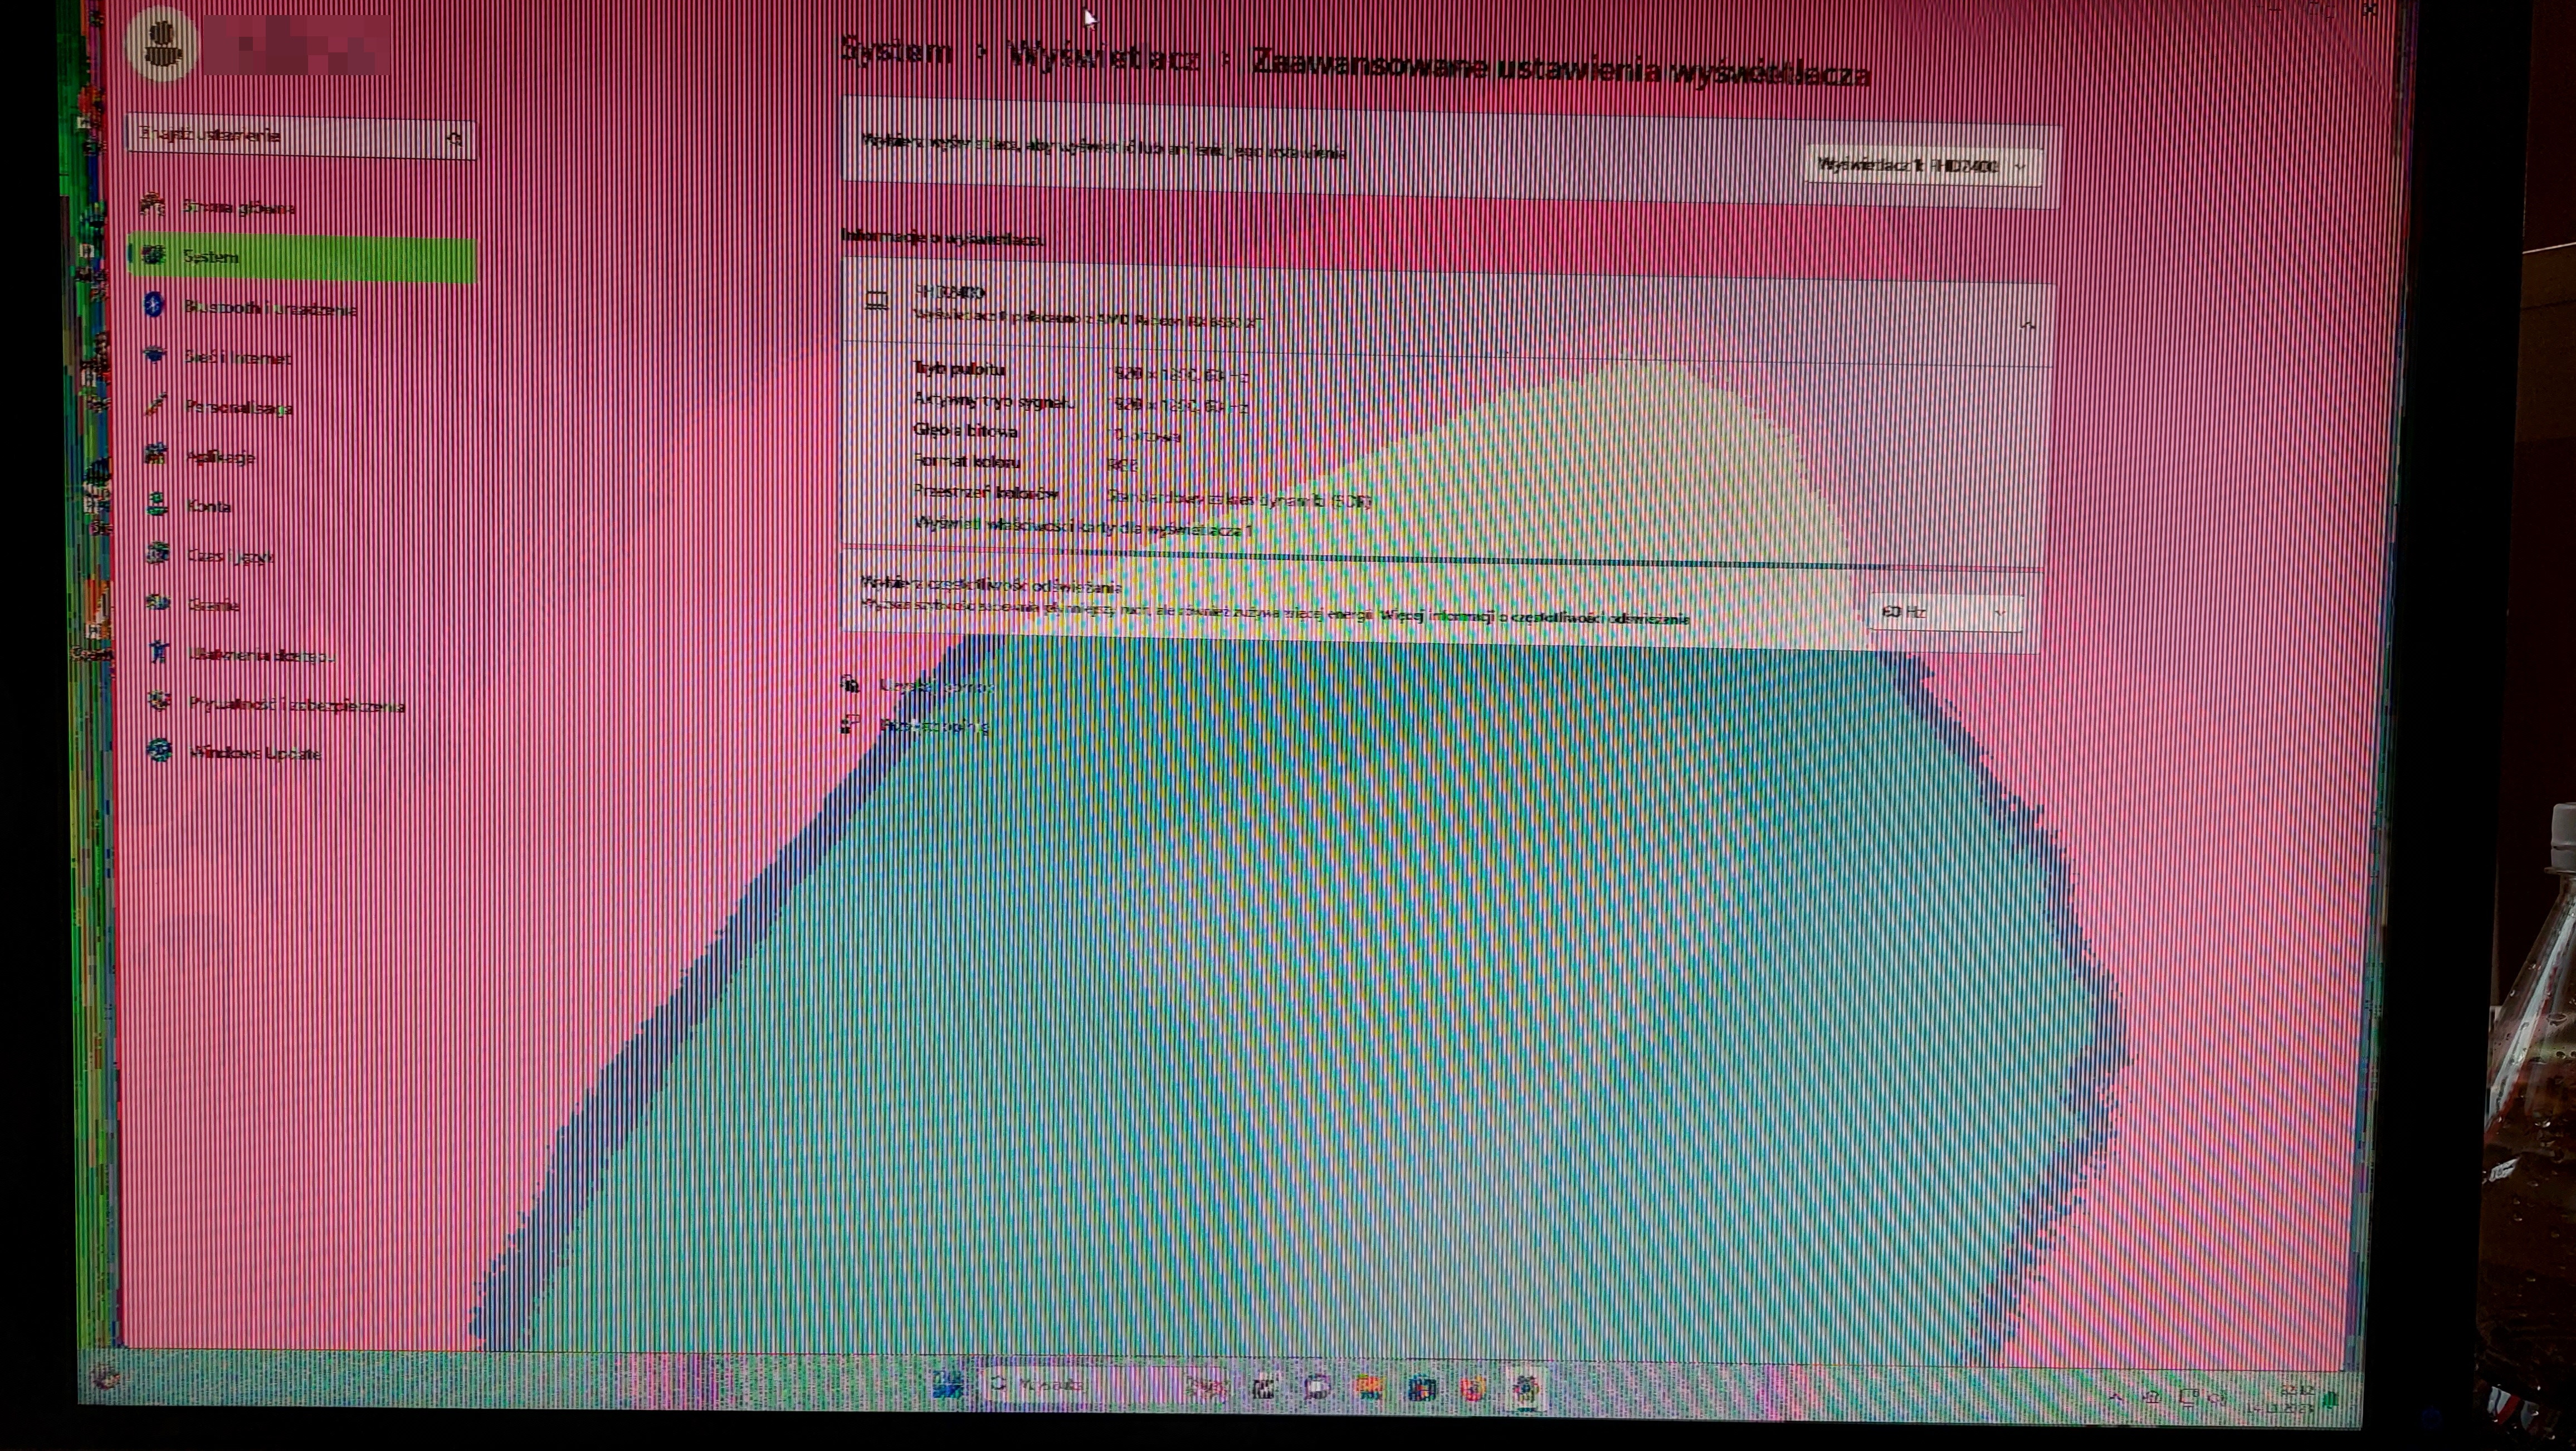
Task: Go to Personalizacja settings
Action: (x=237, y=408)
